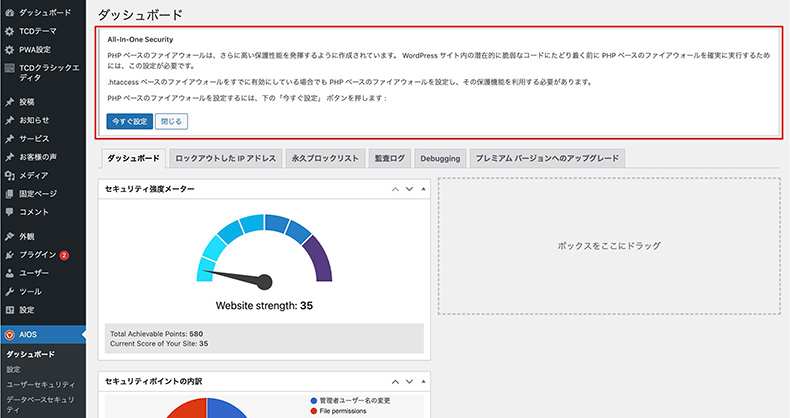Click the 閉じる button in notice
This screenshot has height=418, width=790.
point(171,121)
